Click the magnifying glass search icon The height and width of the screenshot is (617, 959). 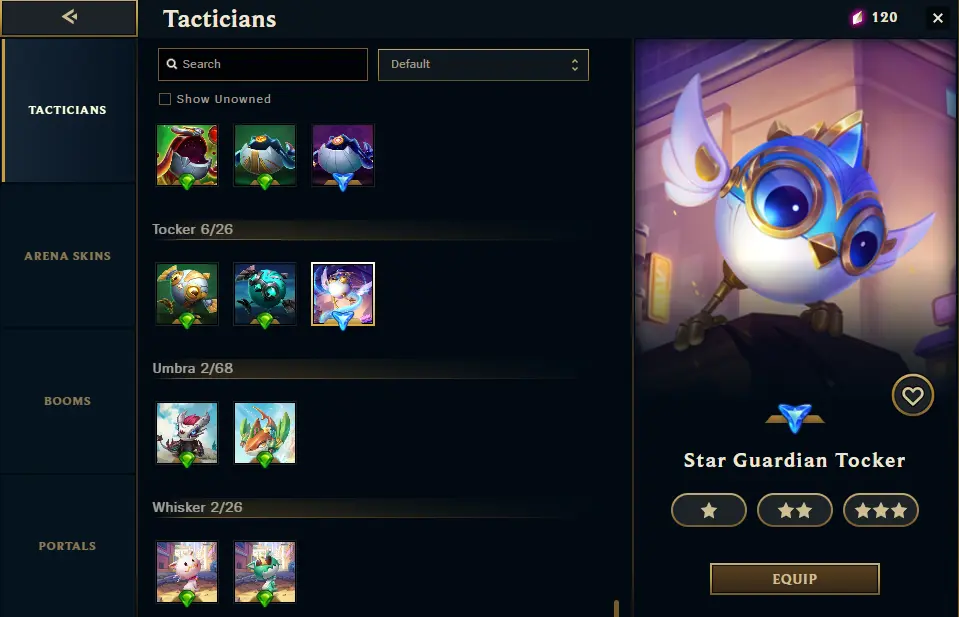pyautogui.click(x=172, y=64)
